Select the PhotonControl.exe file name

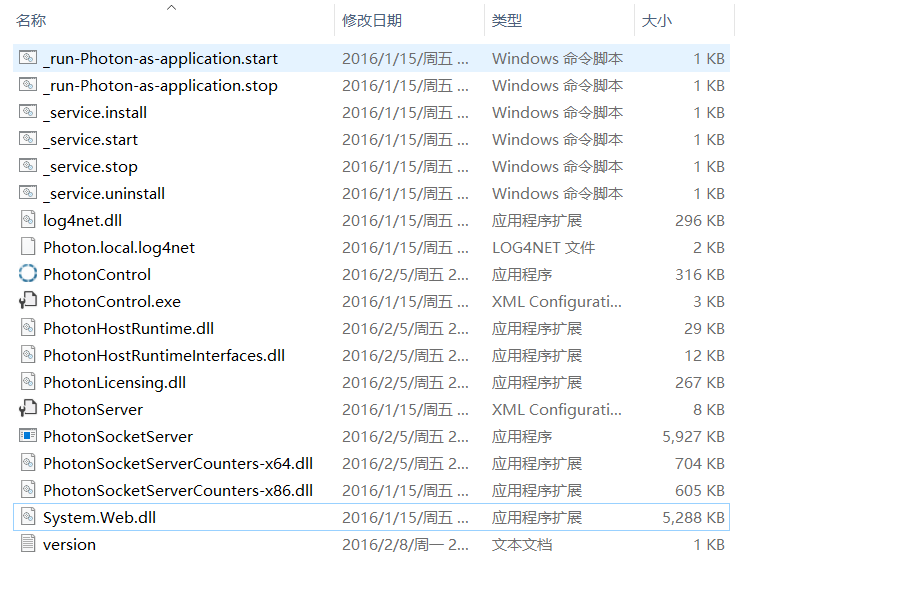click(x=112, y=301)
